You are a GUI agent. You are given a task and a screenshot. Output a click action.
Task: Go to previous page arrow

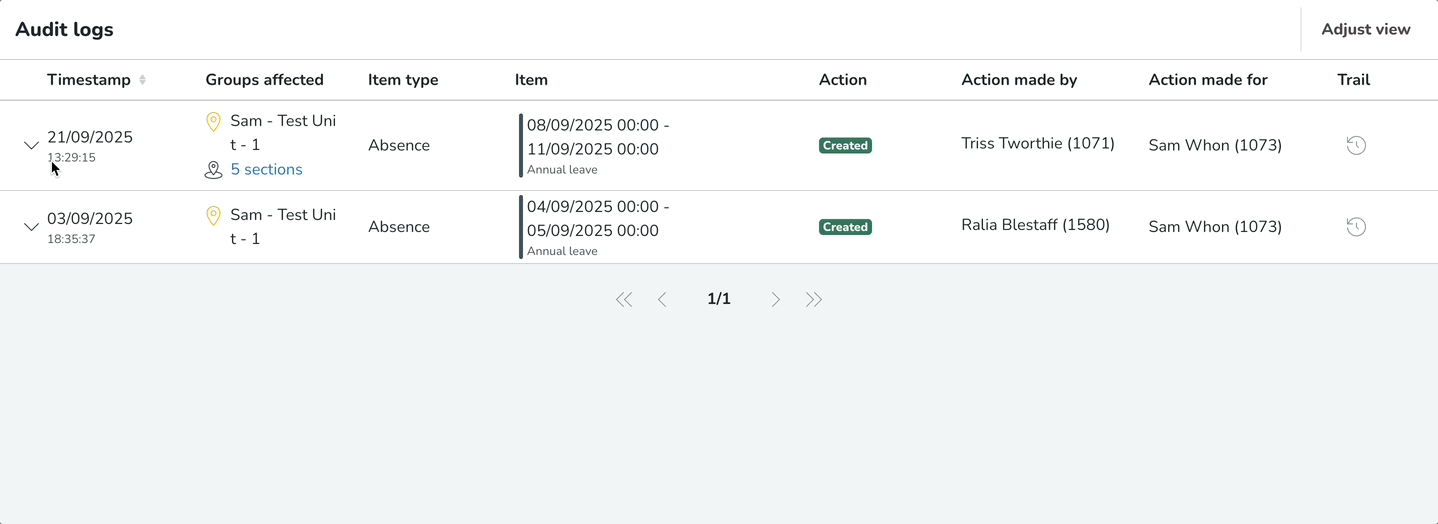pos(662,299)
